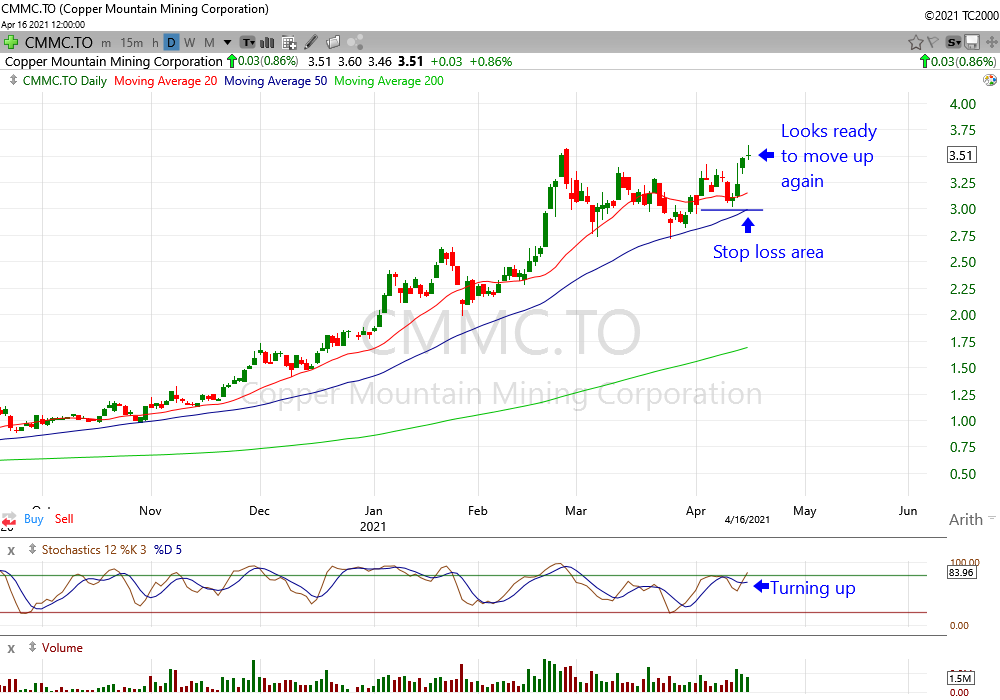Image resolution: width=1000 pixels, height=700 pixels.
Task: Open the S scale dropdown
Action: (x=953, y=43)
